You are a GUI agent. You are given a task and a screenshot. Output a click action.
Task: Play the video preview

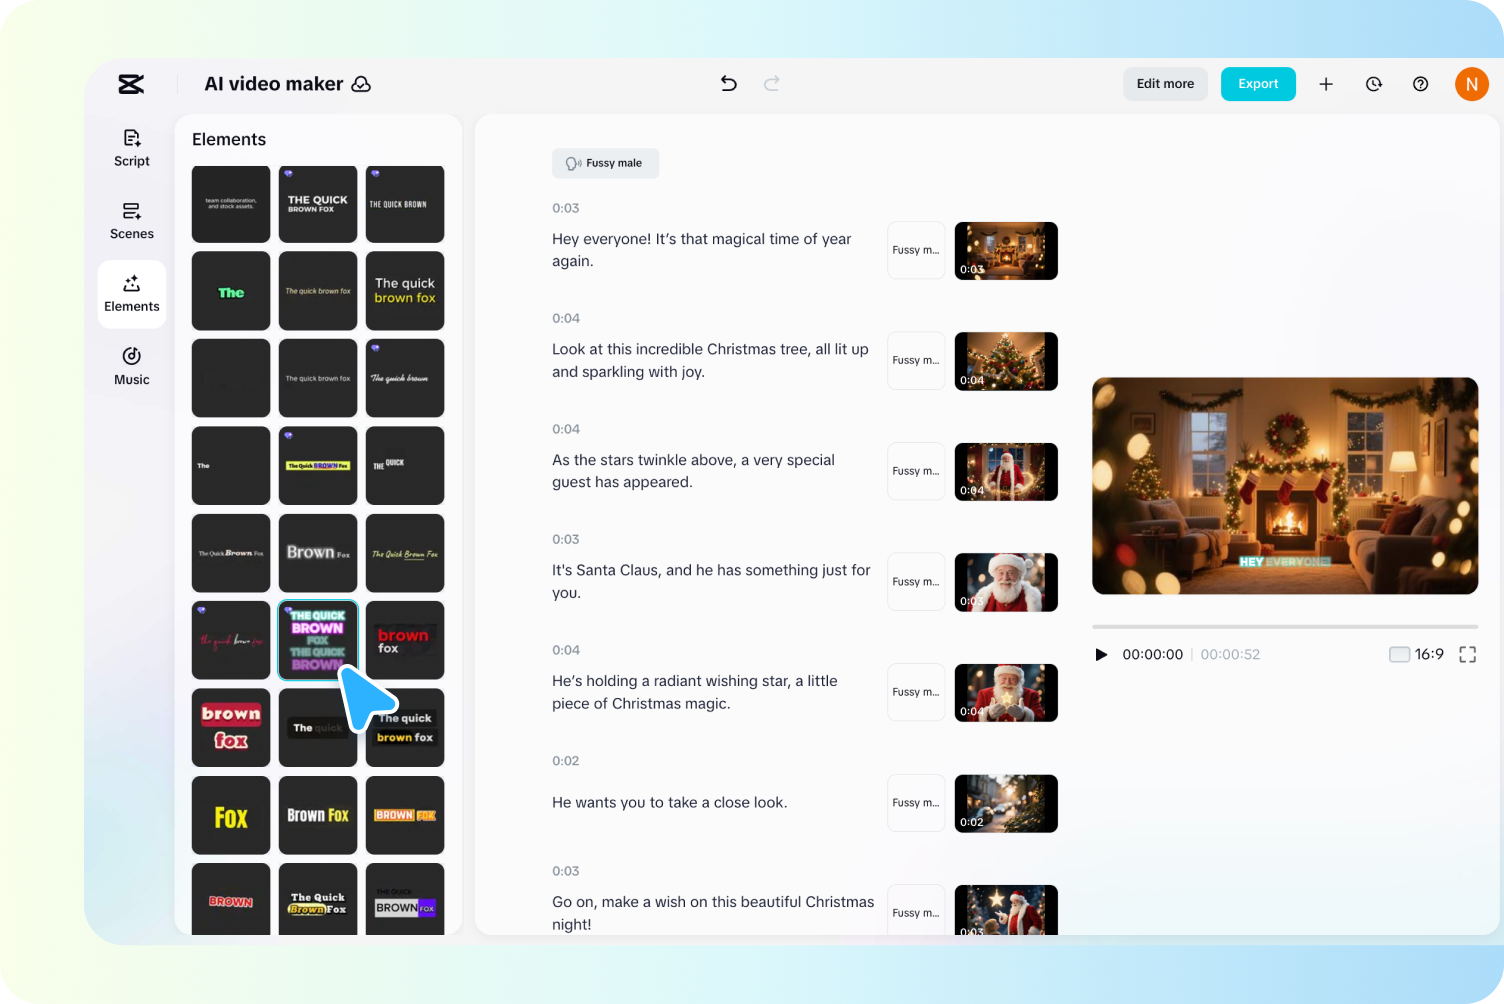(1101, 654)
